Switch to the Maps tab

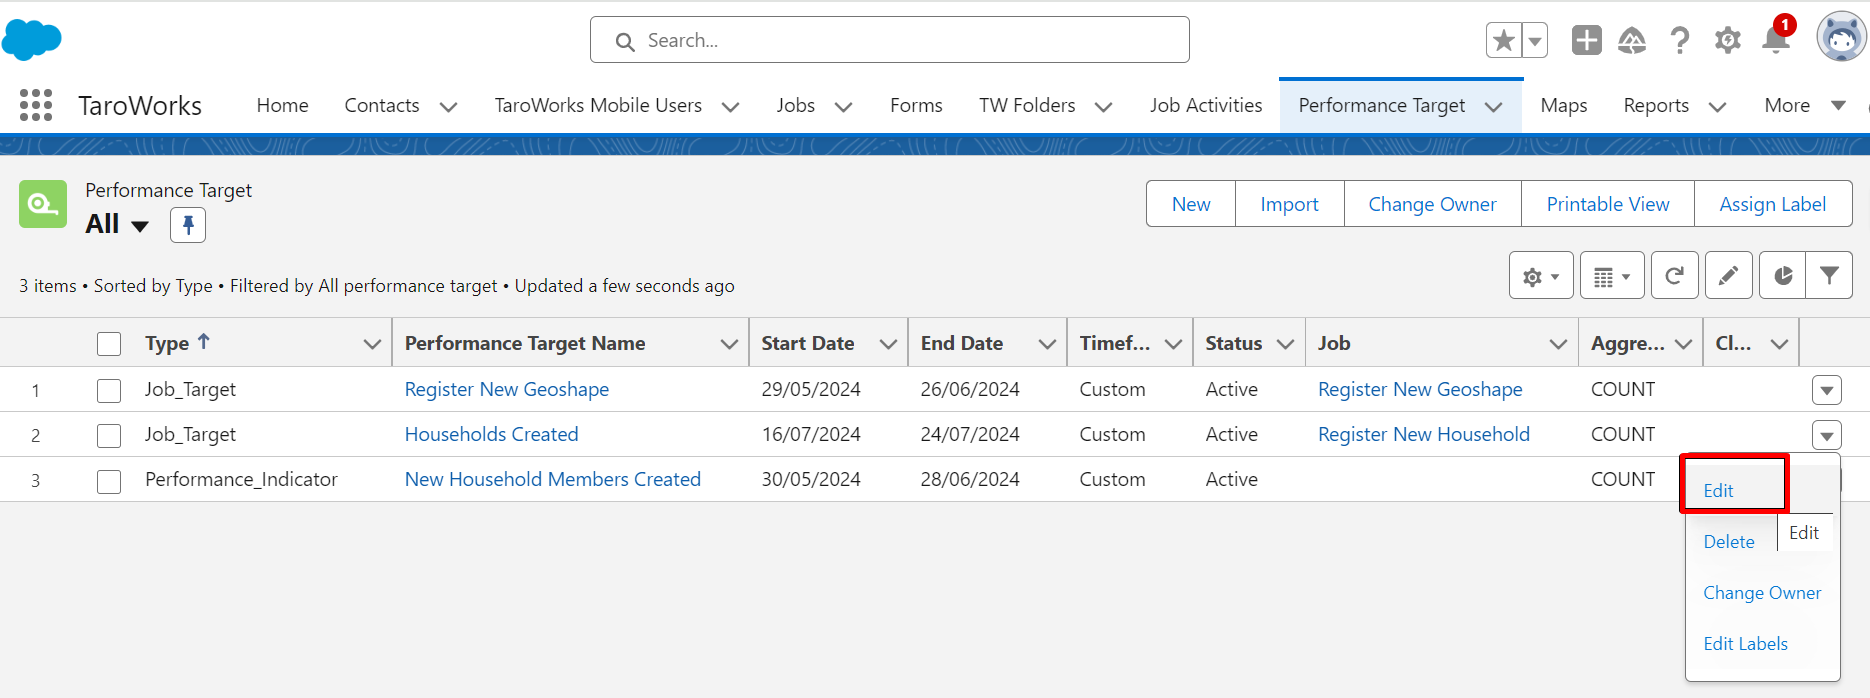pyautogui.click(x=1564, y=105)
